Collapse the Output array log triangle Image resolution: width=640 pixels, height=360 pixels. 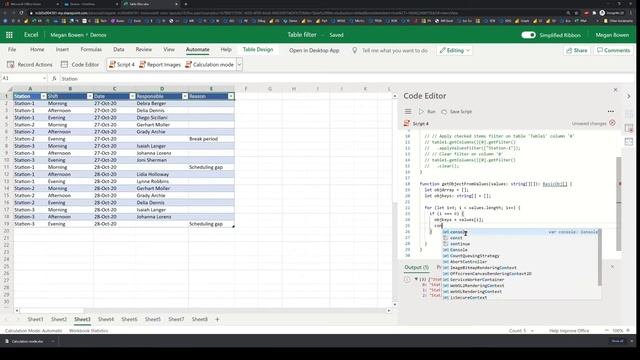pos(416,279)
